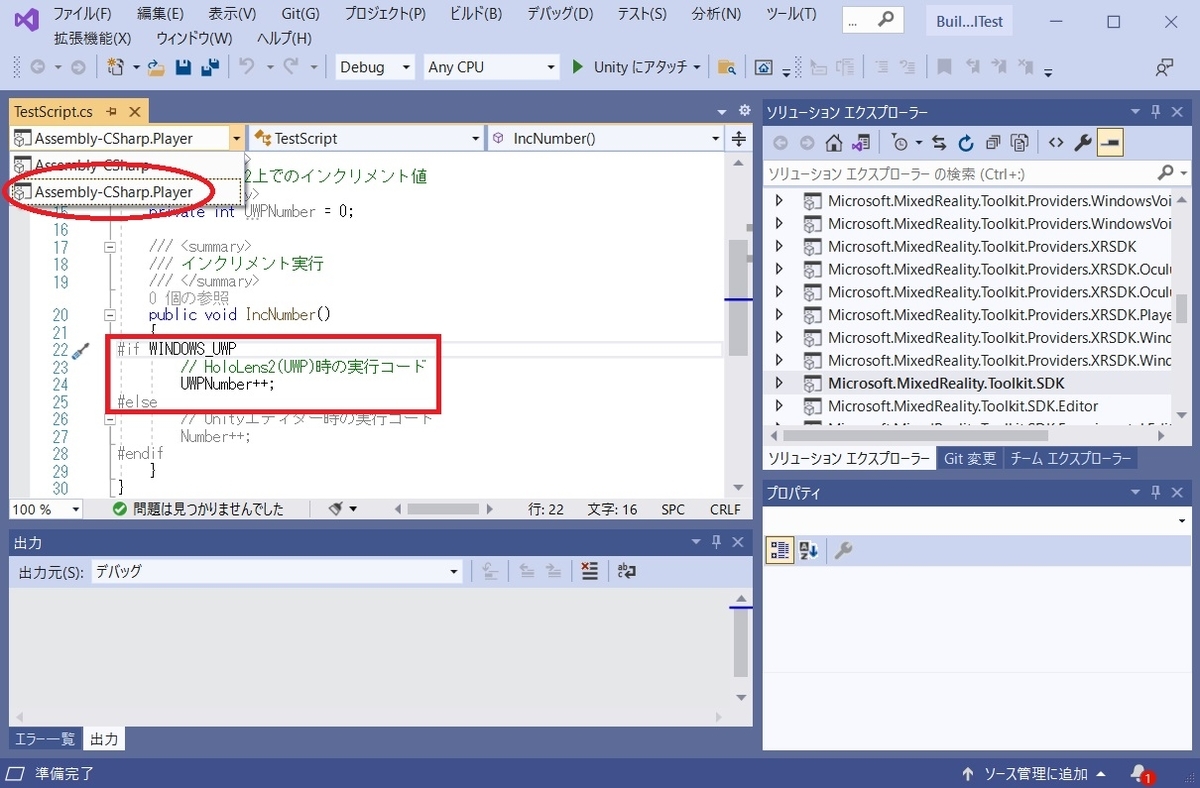Open the 拡張機能(X) menu
This screenshot has height=788, width=1200.
(x=93, y=38)
